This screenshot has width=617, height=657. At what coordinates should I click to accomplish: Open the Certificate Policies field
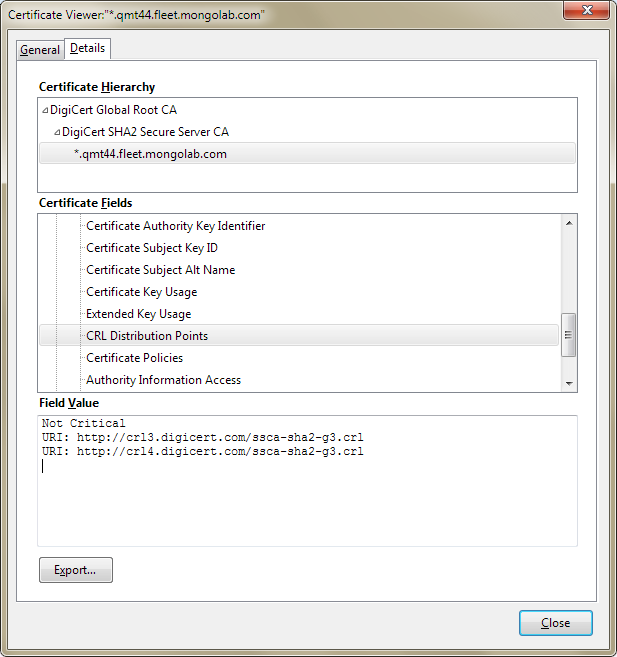[x=134, y=358]
